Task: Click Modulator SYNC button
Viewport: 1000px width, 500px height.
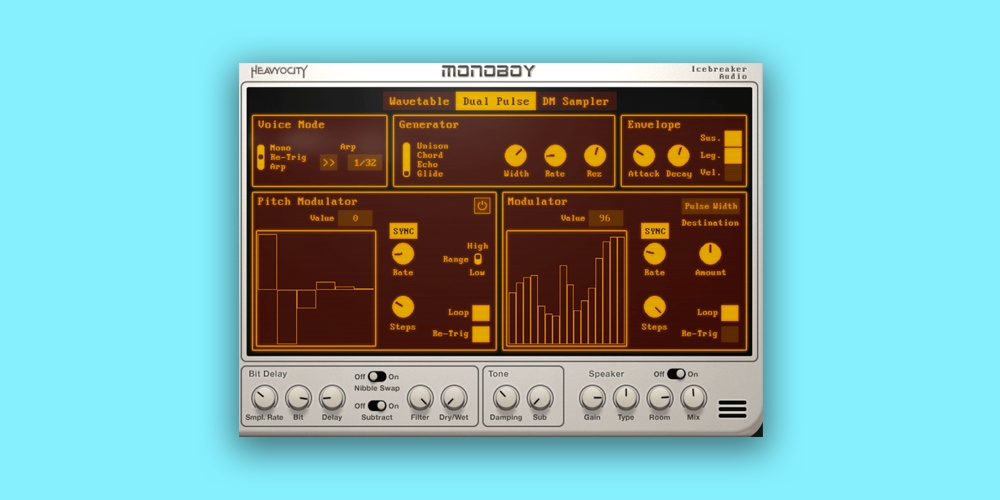Action: pyautogui.click(x=655, y=231)
